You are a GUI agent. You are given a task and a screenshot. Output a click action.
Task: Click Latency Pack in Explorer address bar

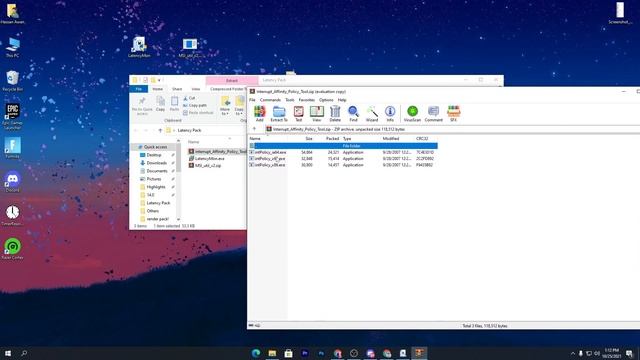[x=189, y=130]
